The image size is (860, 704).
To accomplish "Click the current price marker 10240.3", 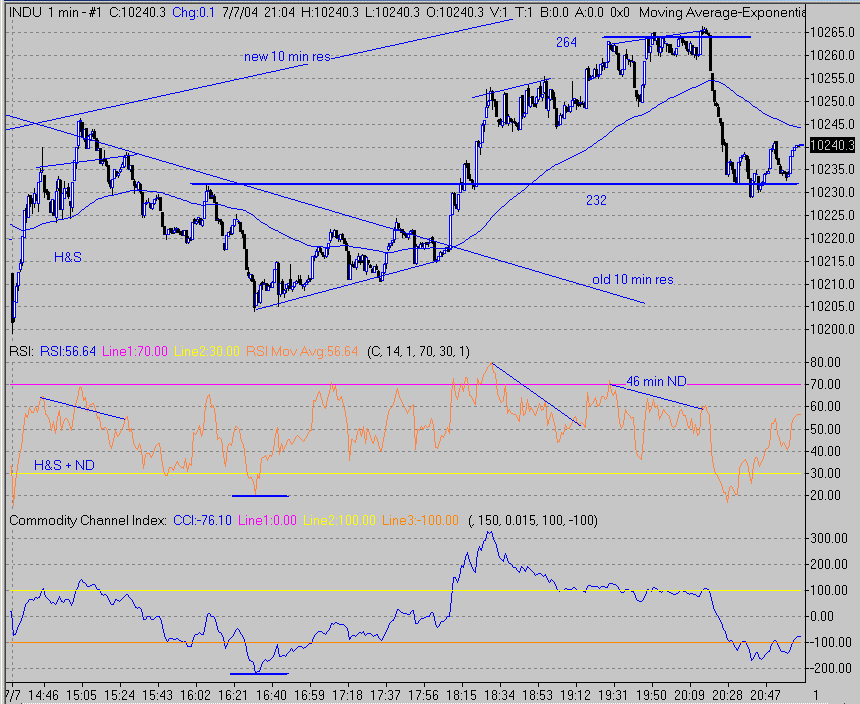I will click(x=832, y=145).
